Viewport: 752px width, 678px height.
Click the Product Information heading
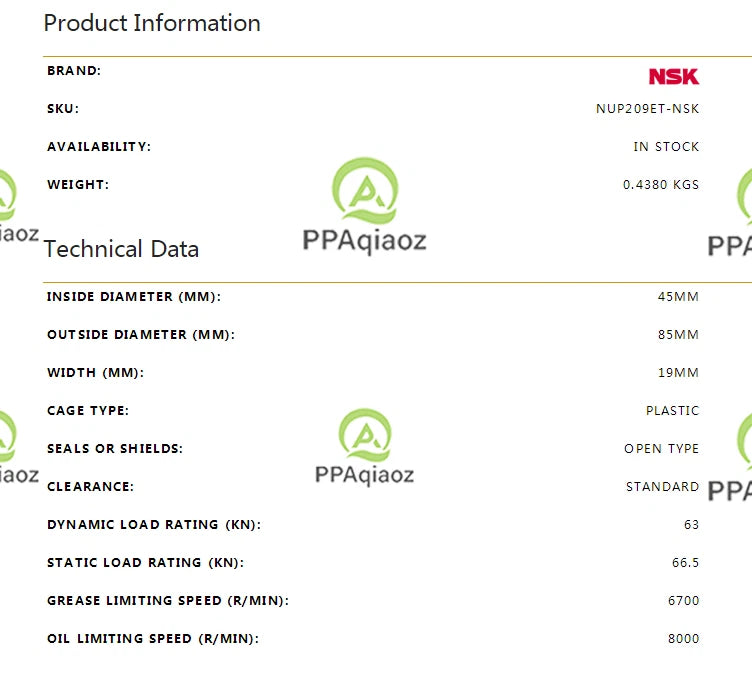pyautogui.click(x=152, y=23)
